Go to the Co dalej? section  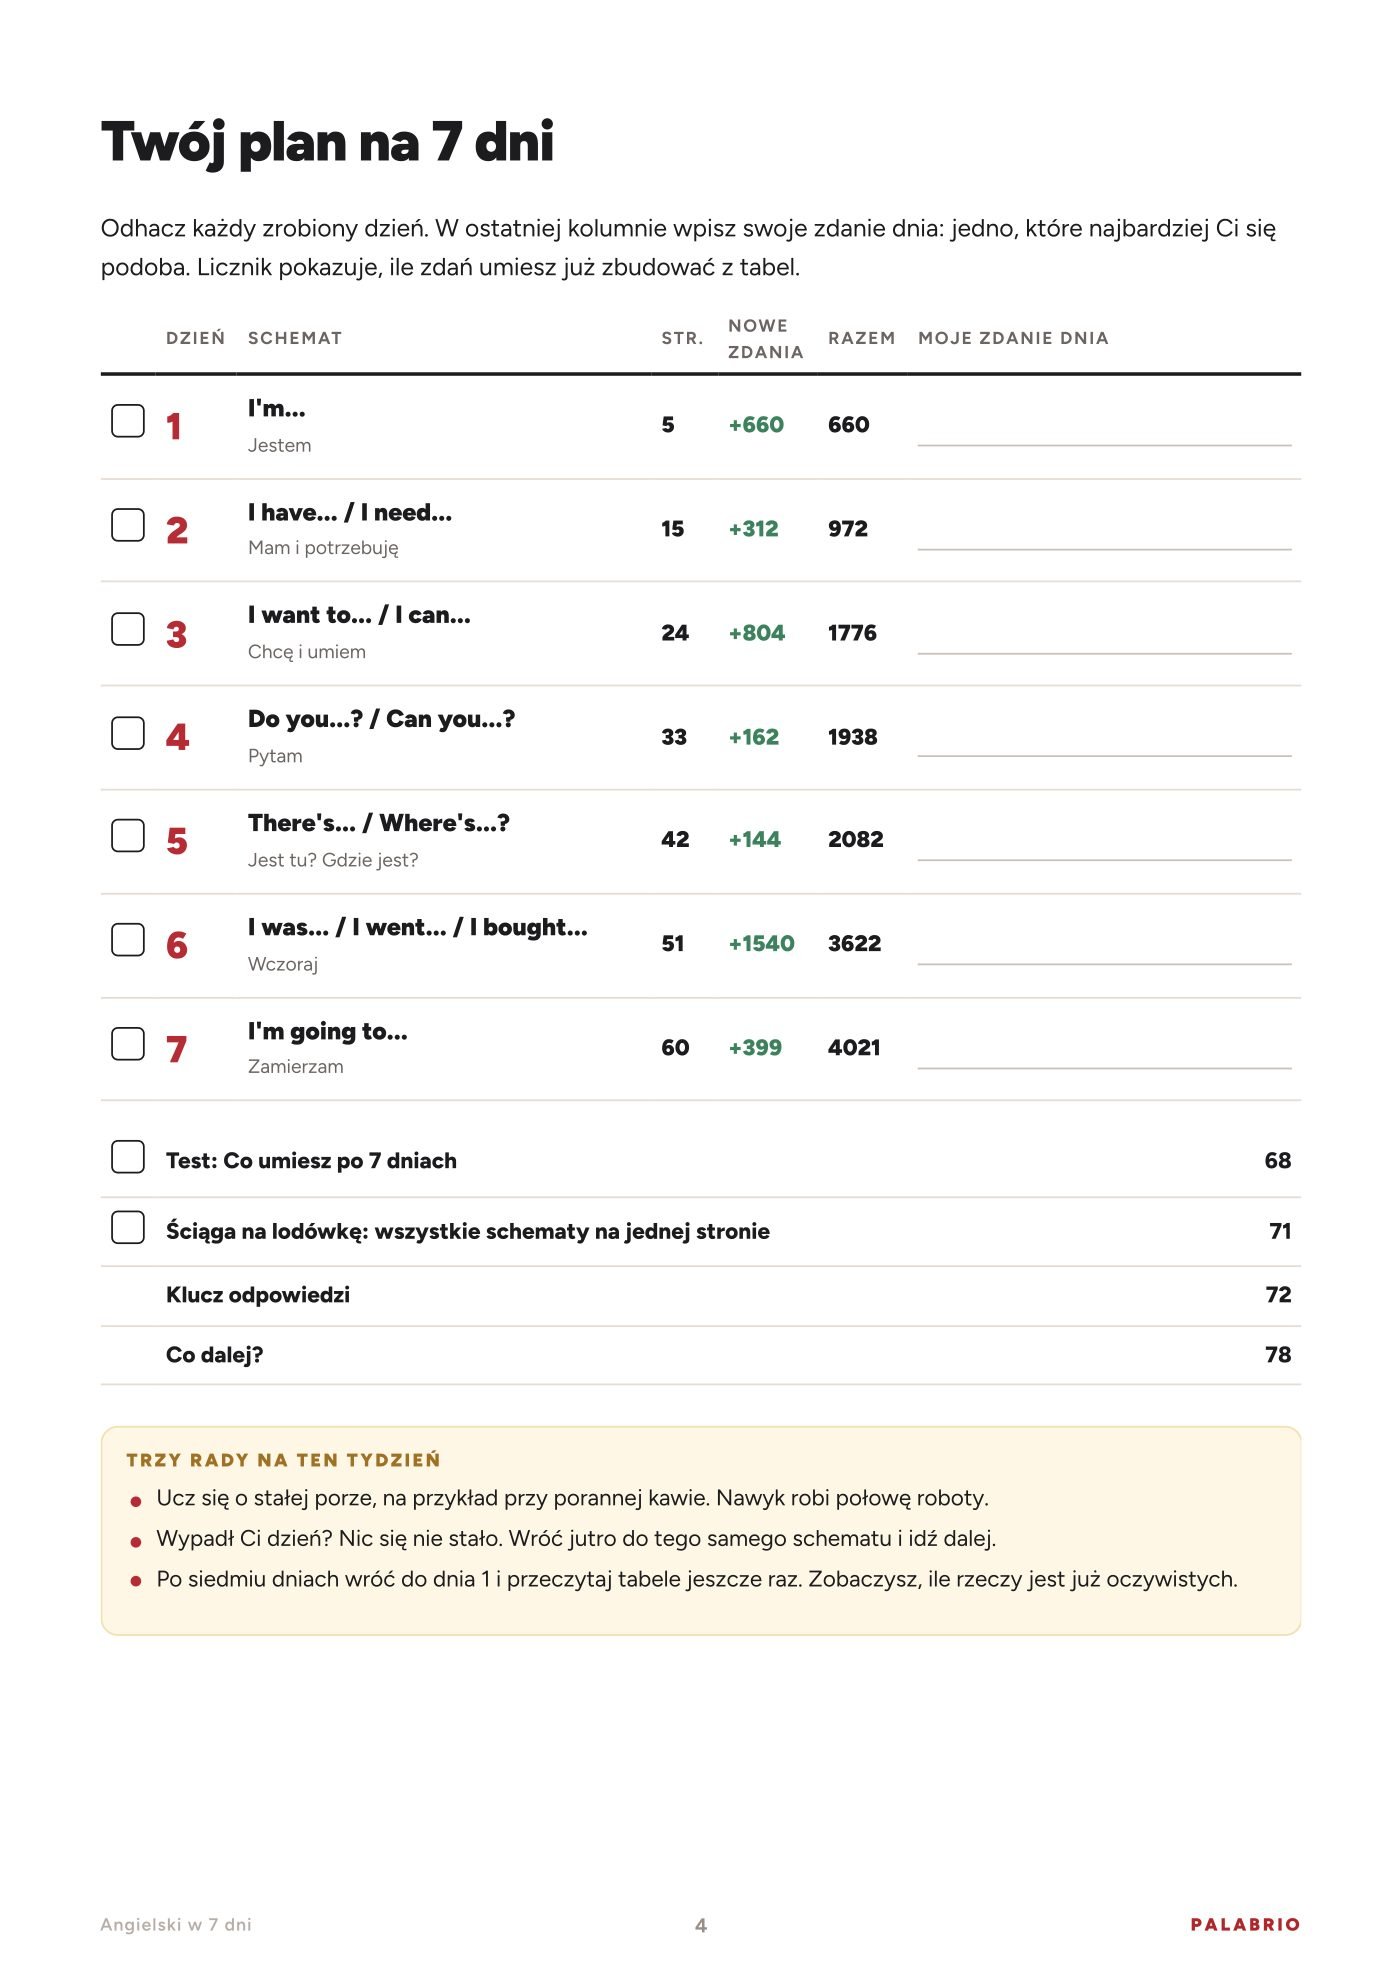[x=214, y=1355]
